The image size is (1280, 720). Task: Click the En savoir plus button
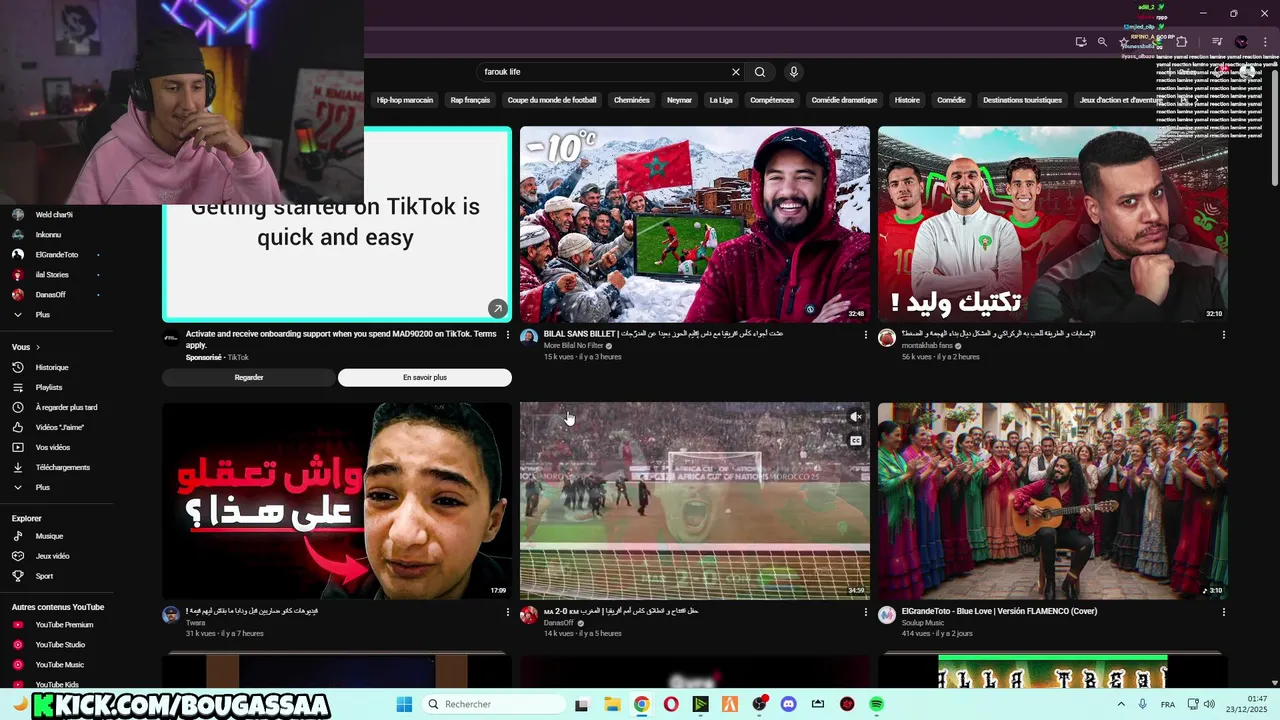click(425, 377)
